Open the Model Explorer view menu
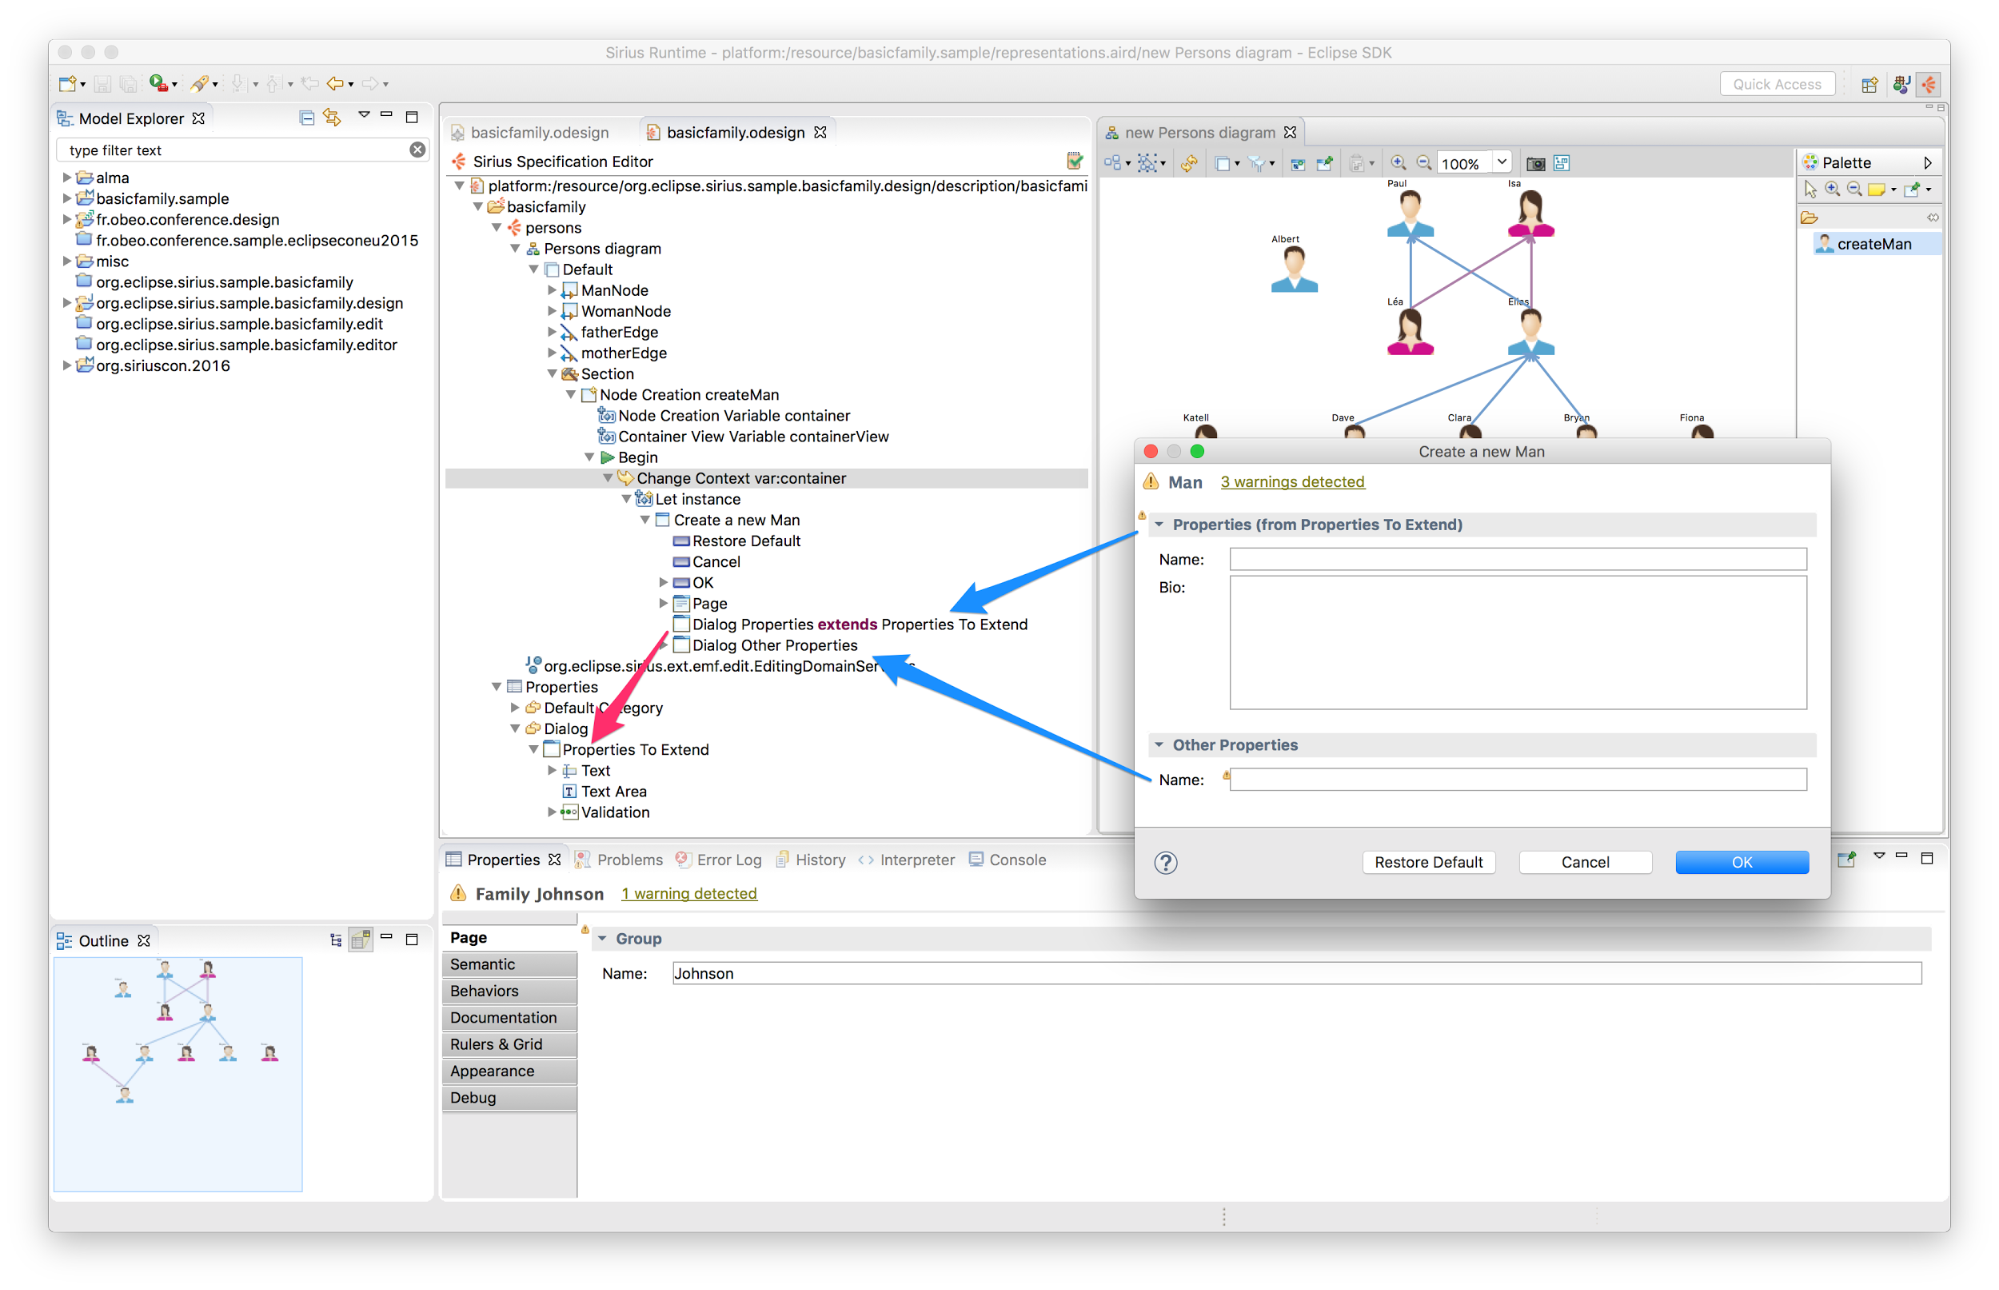 click(364, 116)
